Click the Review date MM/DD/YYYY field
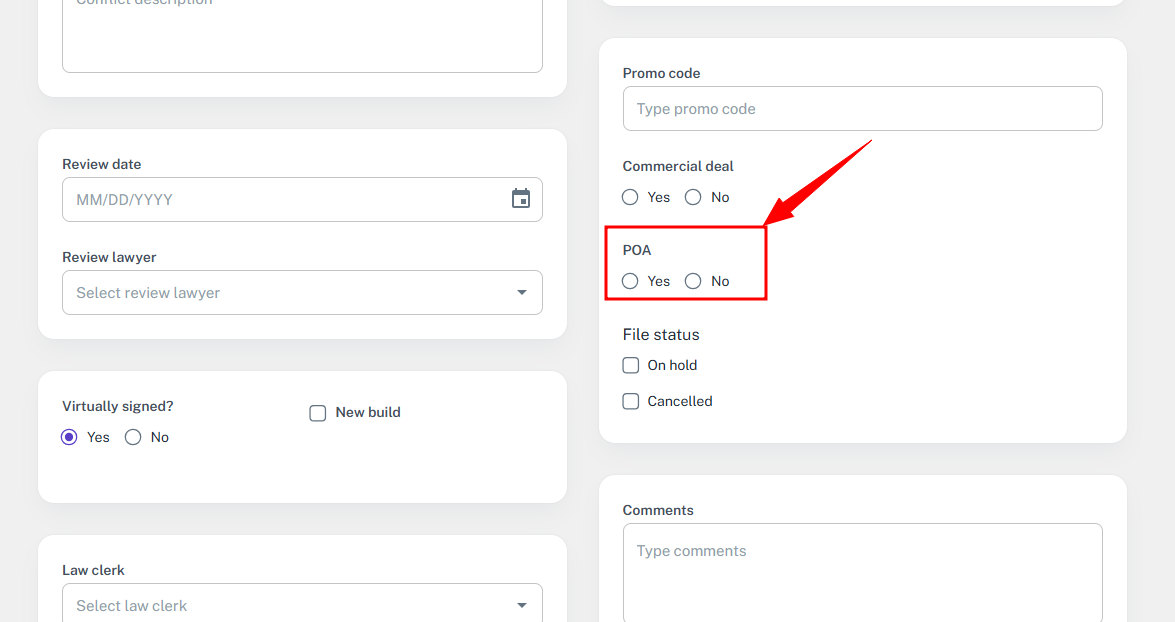 pyautogui.click(x=302, y=199)
